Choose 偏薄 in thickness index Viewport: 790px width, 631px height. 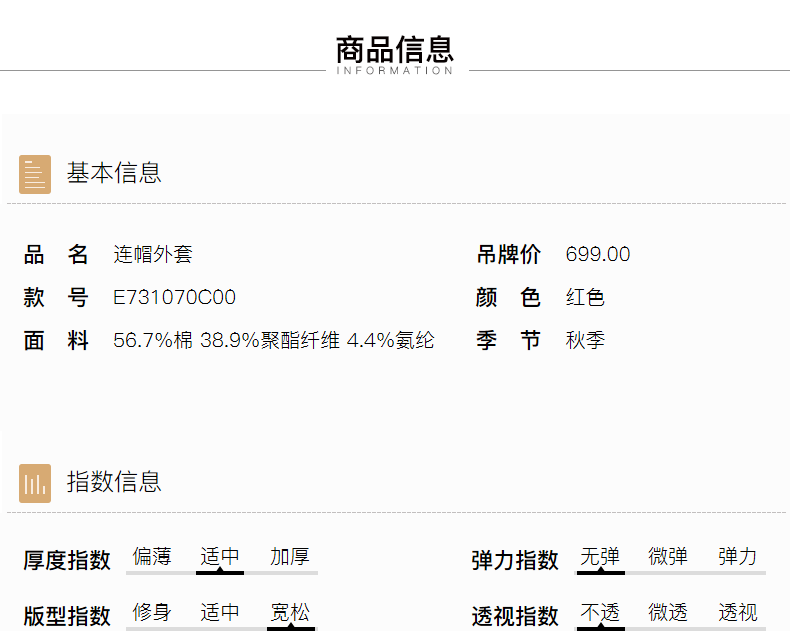pyautogui.click(x=152, y=556)
